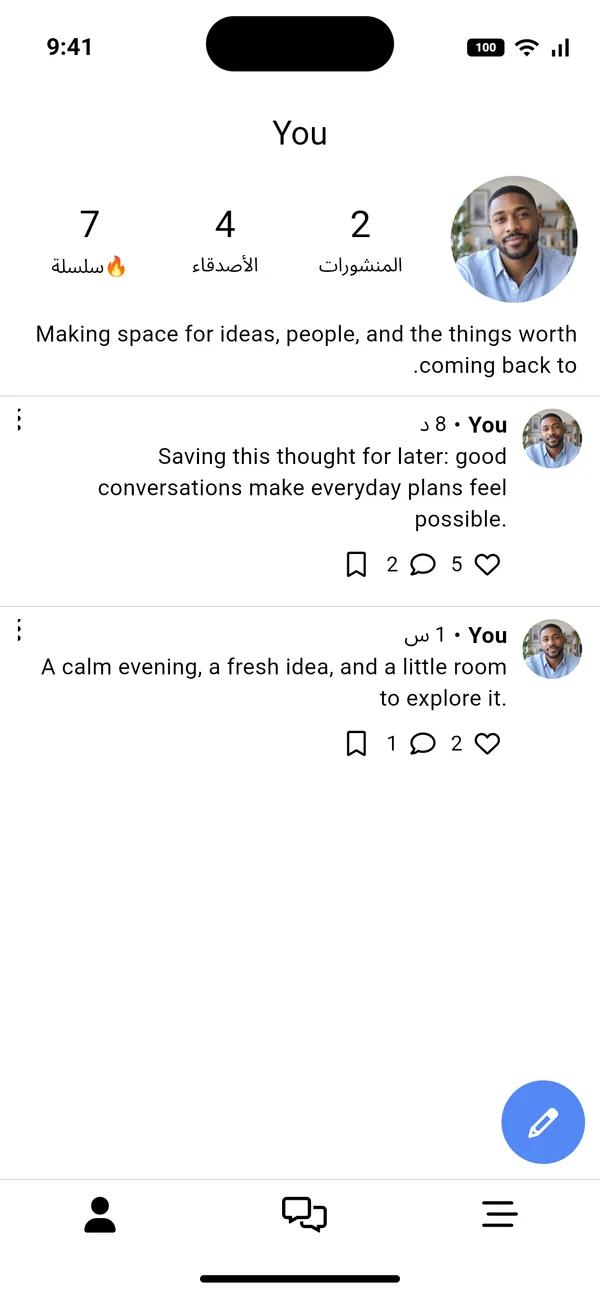
Task: Bookmark the "Saving this thought" post
Action: point(356,565)
